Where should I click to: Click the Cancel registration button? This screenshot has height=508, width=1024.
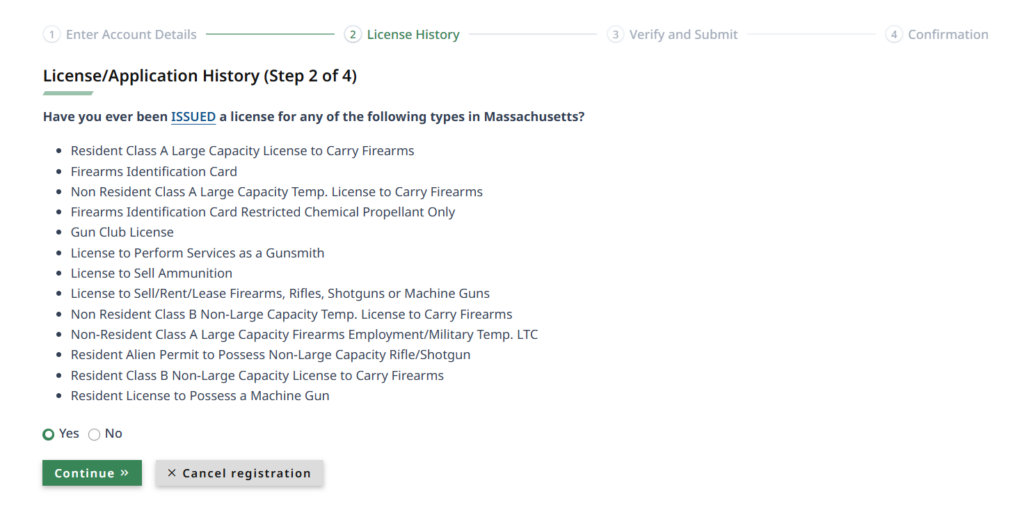[x=239, y=473]
